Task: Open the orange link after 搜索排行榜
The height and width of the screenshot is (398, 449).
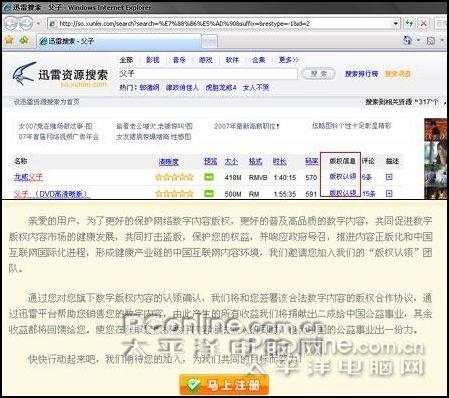Action: pos(398,74)
